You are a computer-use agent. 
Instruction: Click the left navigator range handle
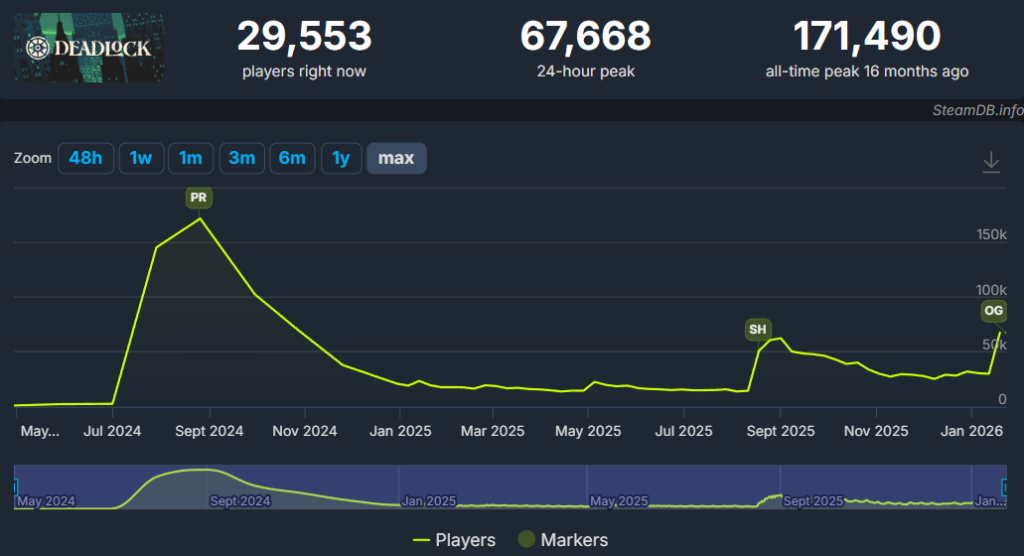pos(17,487)
